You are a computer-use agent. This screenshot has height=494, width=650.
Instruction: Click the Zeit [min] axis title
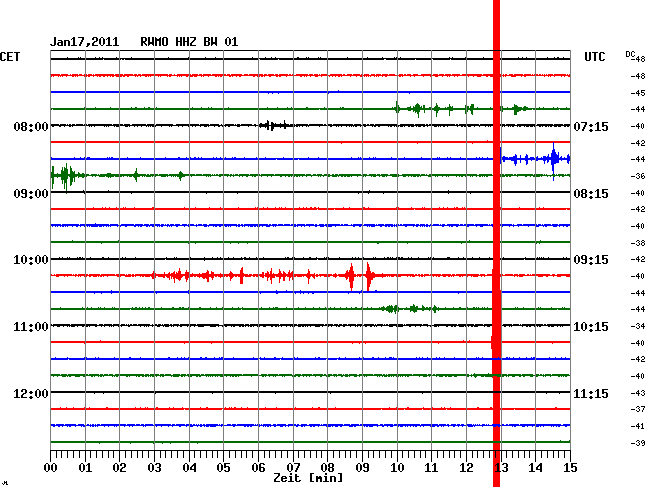[308, 478]
